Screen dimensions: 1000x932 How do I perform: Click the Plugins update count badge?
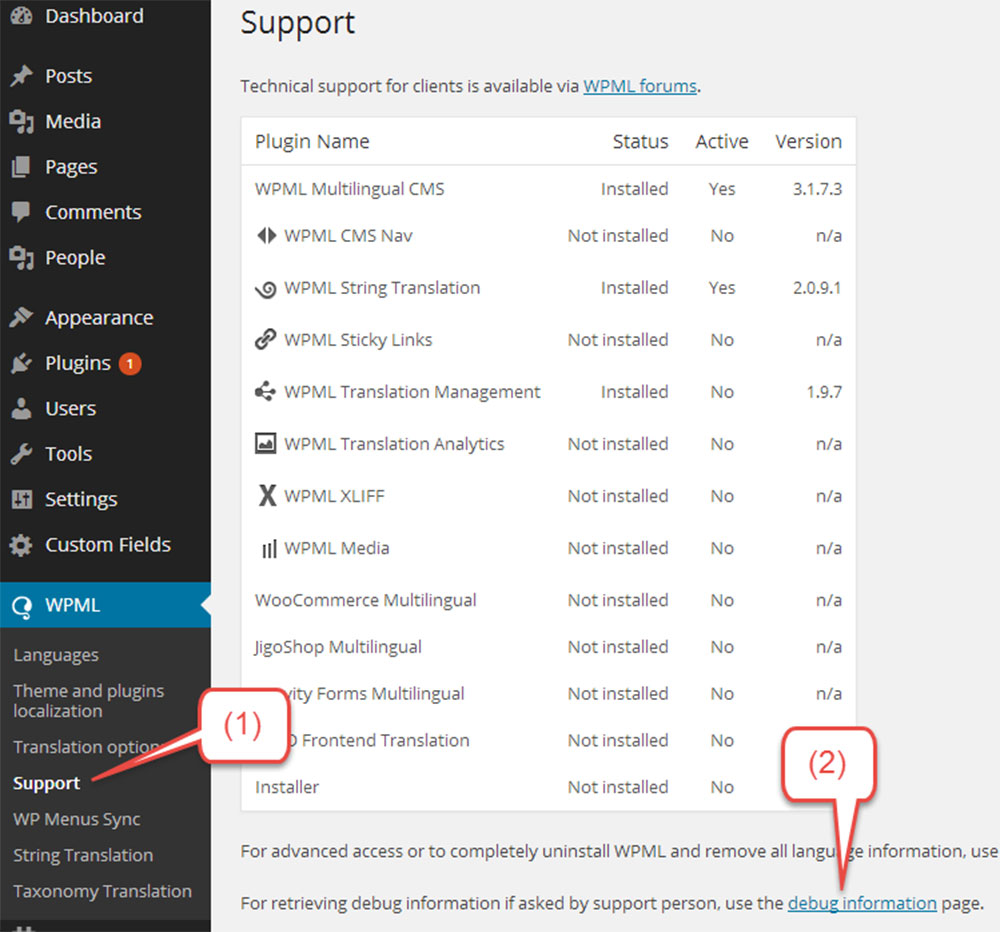(x=130, y=364)
